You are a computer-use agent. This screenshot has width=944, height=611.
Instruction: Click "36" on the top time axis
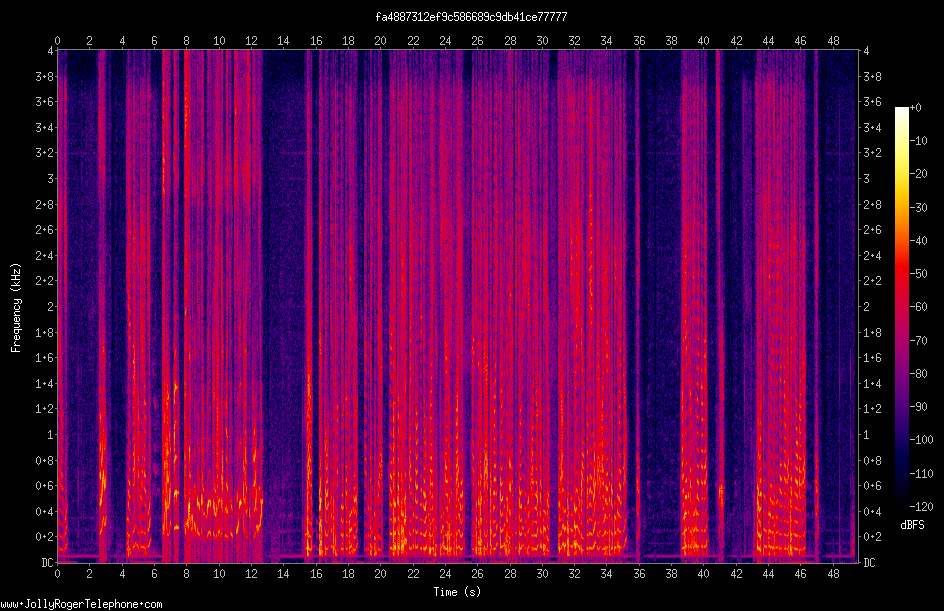[x=639, y=41]
